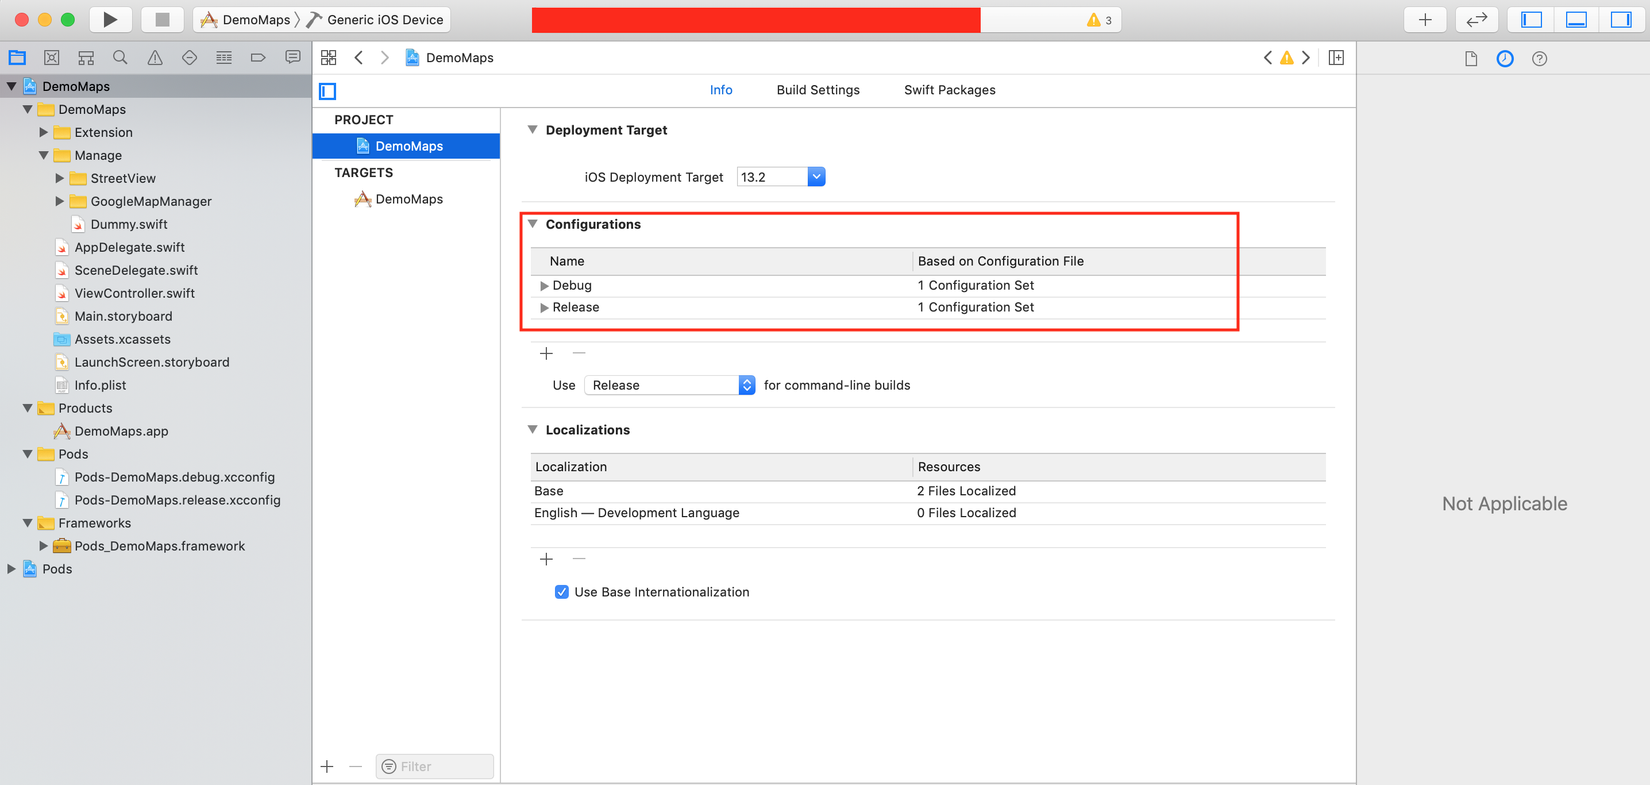Open the Project navigator folder icon
The width and height of the screenshot is (1650, 785).
tap(17, 58)
